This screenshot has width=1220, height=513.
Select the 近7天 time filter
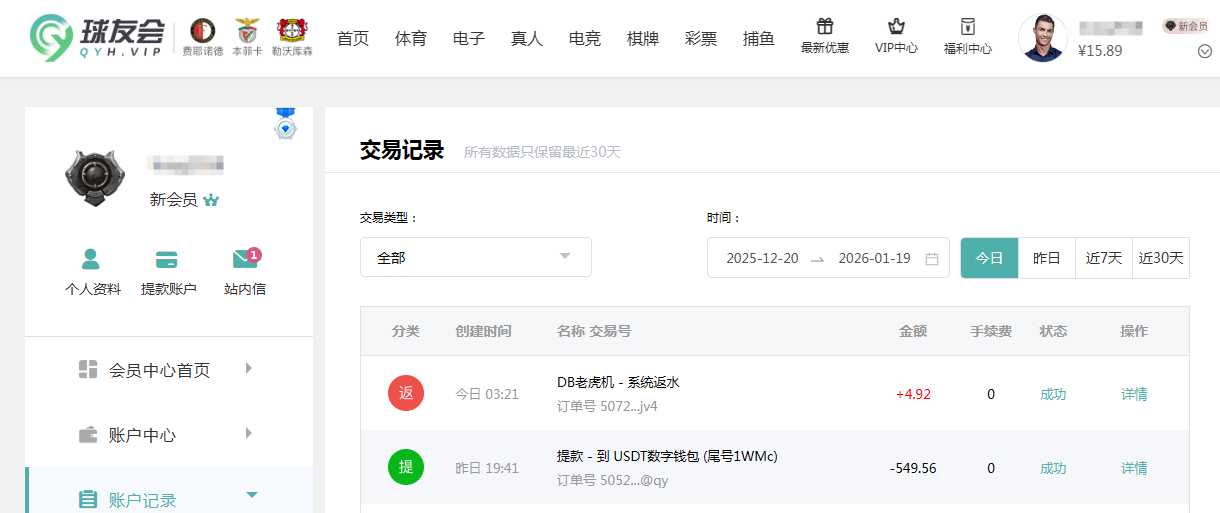click(1104, 257)
